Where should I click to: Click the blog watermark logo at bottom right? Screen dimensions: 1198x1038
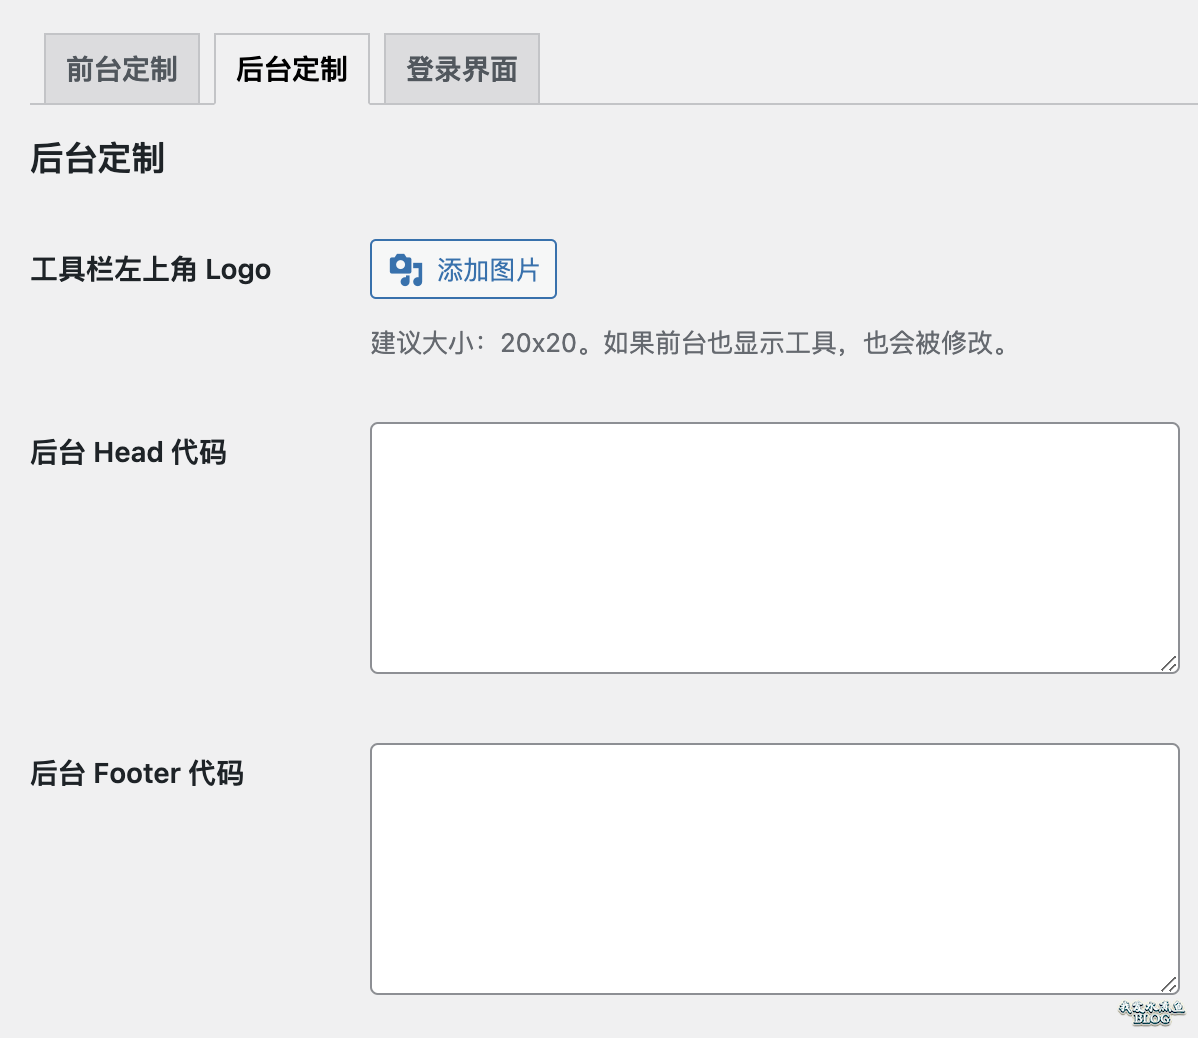click(x=1151, y=1013)
